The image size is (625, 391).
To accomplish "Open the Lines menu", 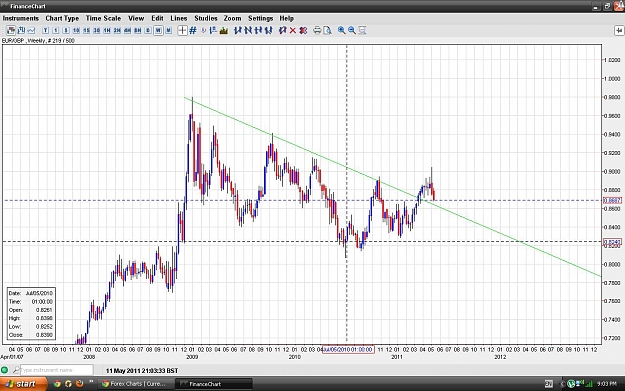I will pos(179,18).
